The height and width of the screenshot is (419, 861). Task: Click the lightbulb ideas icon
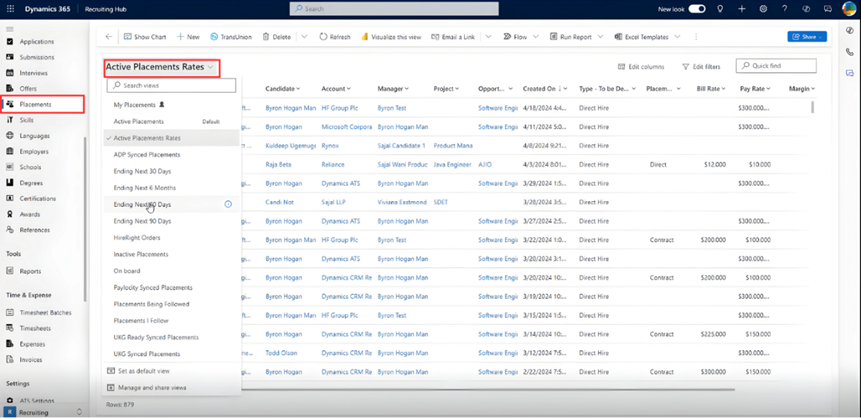720,9
